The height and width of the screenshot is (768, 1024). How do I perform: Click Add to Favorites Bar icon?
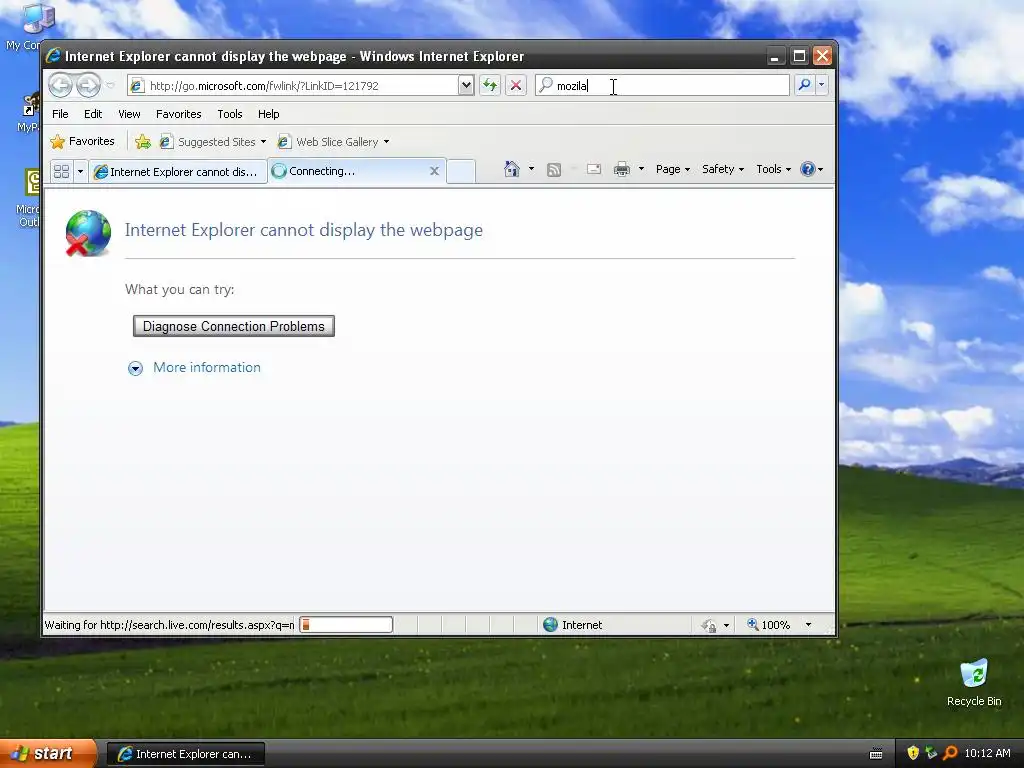(x=143, y=141)
